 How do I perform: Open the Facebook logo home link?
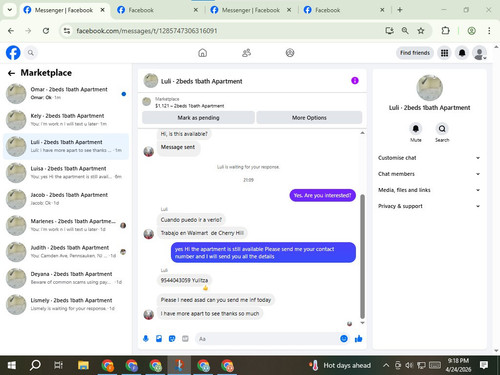[x=13, y=53]
